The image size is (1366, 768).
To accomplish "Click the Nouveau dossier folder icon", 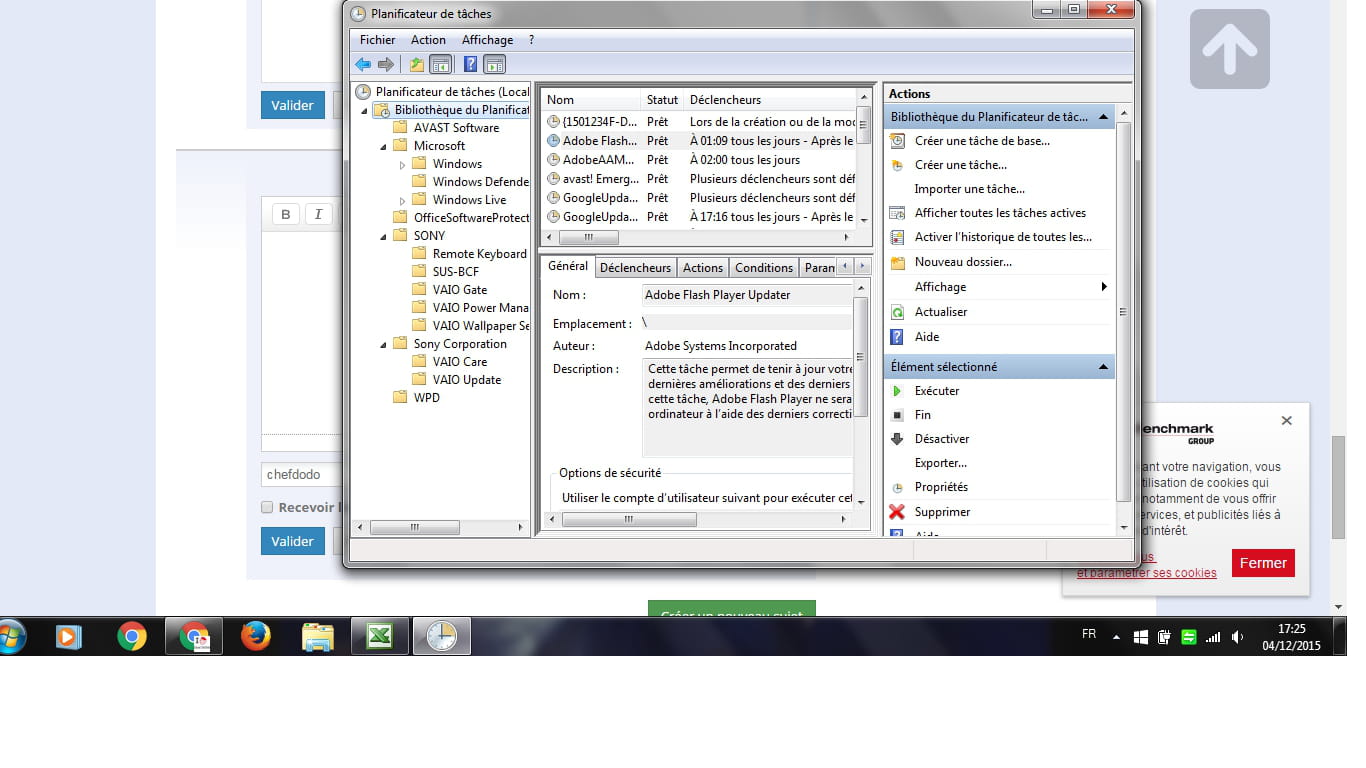I will (897, 262).
